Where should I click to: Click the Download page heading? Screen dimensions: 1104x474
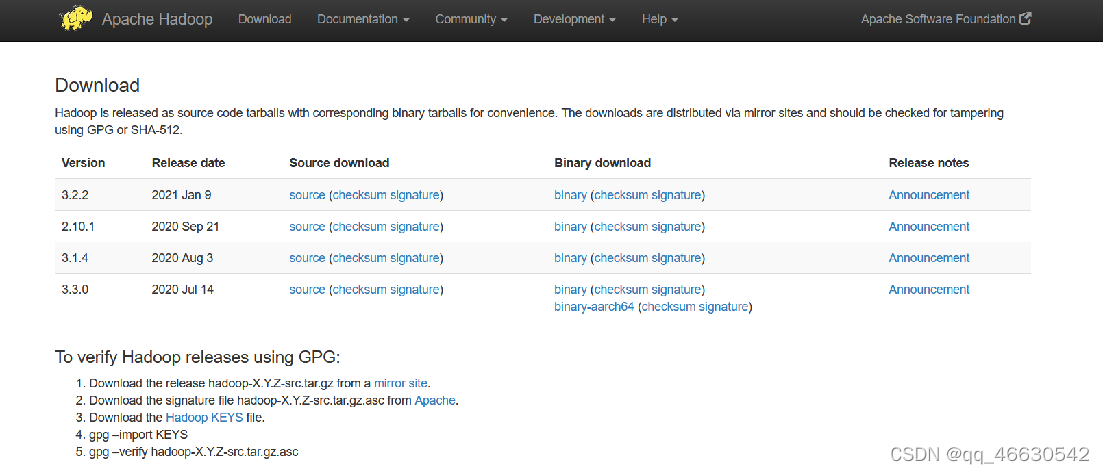coord(97,86)
